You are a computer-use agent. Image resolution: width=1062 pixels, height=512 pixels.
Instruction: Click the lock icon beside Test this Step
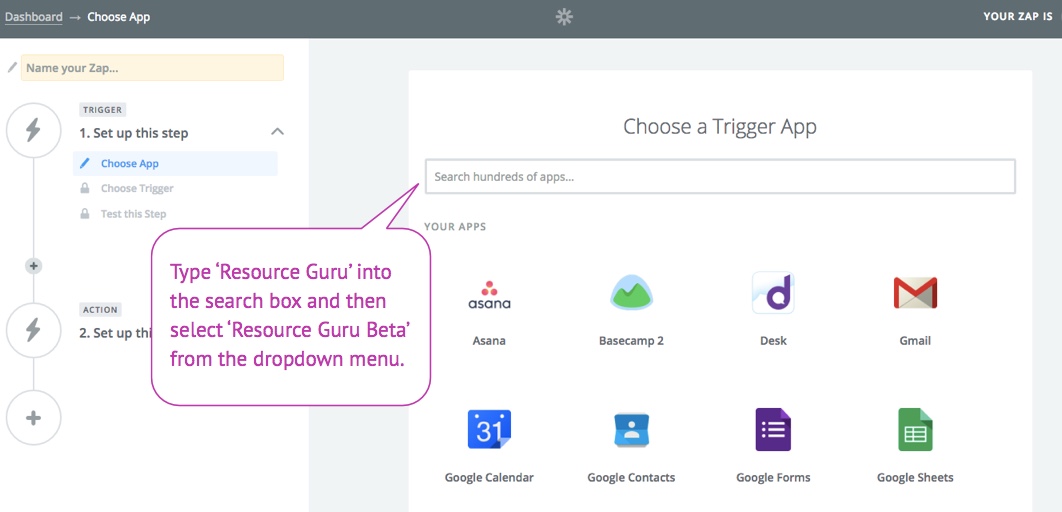tap(85, 213)
